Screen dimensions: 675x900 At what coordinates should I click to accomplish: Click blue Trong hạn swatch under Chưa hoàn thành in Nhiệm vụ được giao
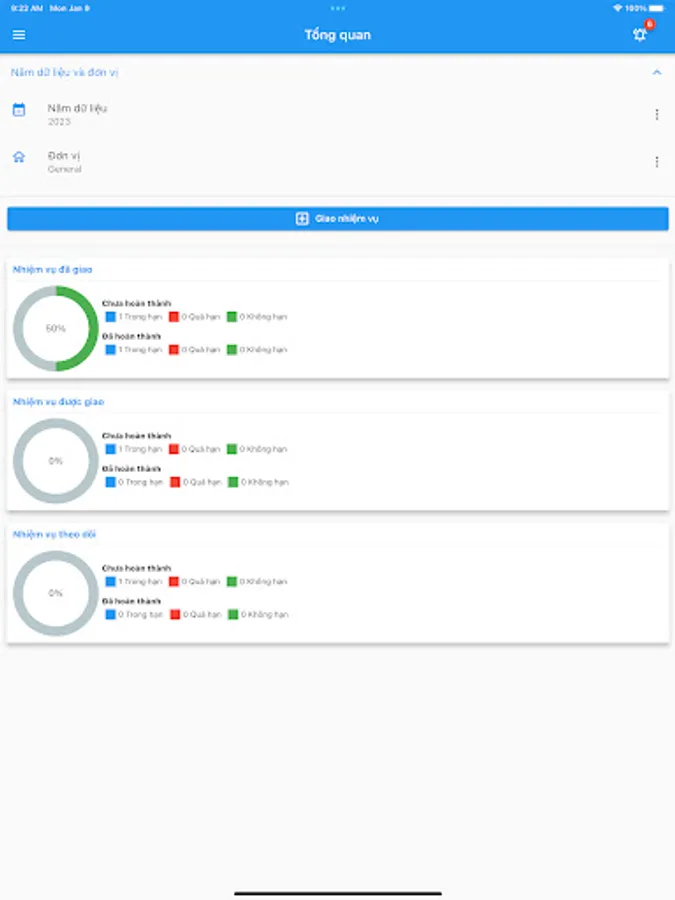pos(111,449)
